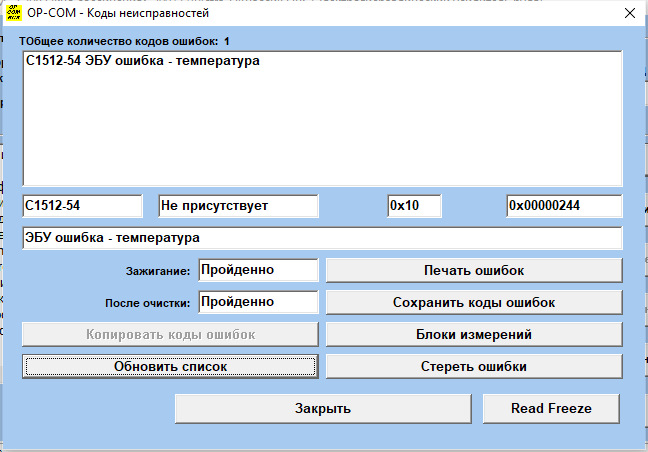The height and width of the screenshot is (452, 648).
Task: Save codes via Сохранить коды ошибок
Action: tap(474, 302)
